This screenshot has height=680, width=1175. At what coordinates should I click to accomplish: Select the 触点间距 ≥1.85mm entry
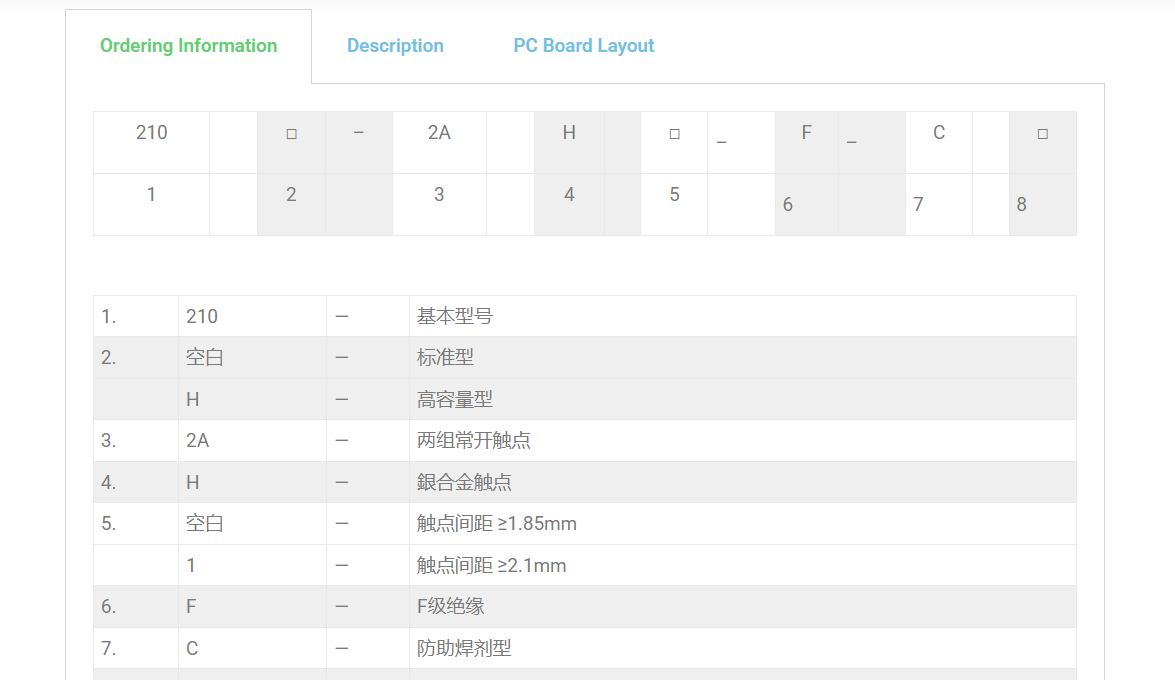497,524
